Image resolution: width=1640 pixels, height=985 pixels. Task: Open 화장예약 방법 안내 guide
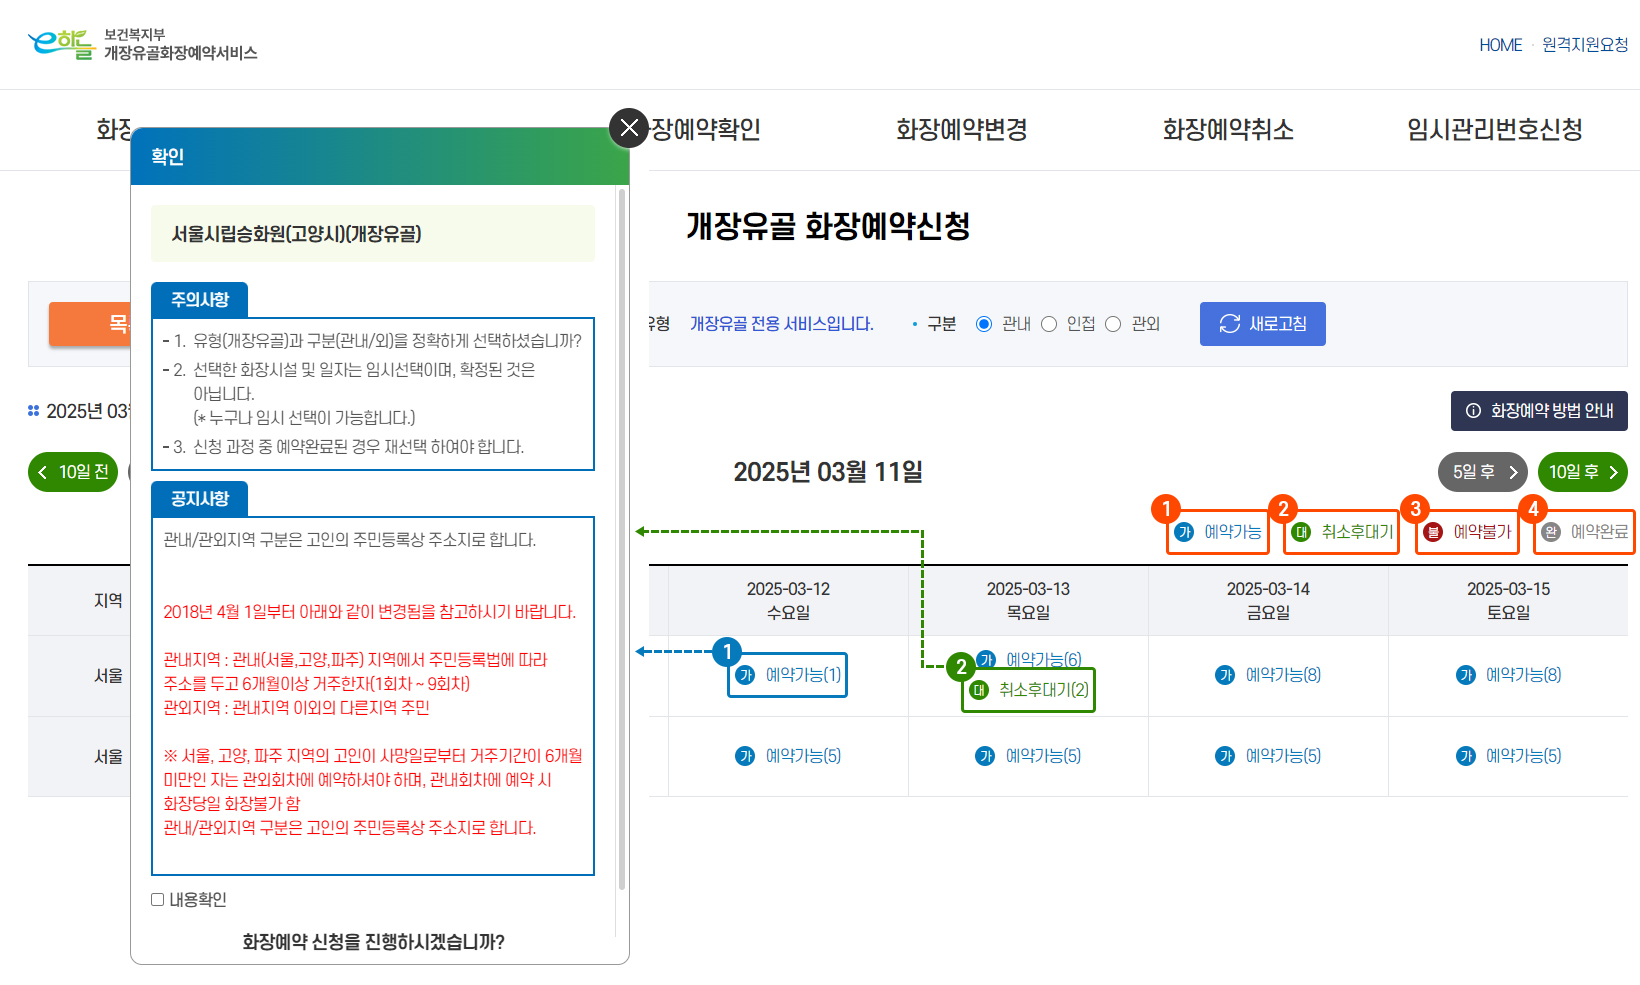(x=1539, y=411)
